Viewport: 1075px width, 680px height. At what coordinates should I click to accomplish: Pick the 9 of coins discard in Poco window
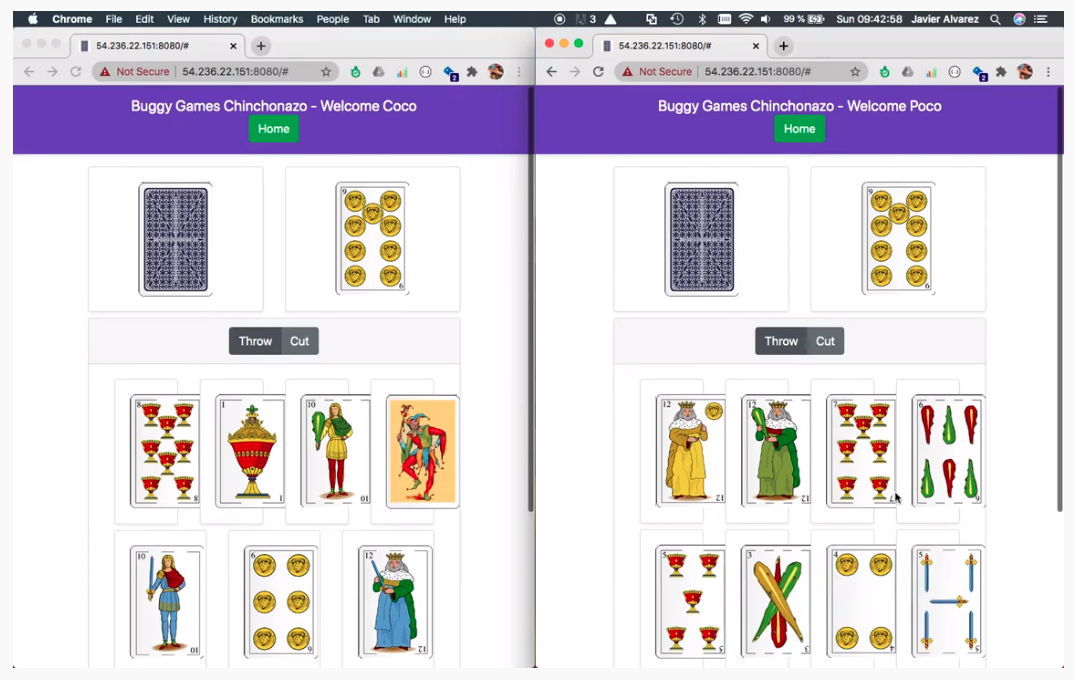[x=898, y=239]
